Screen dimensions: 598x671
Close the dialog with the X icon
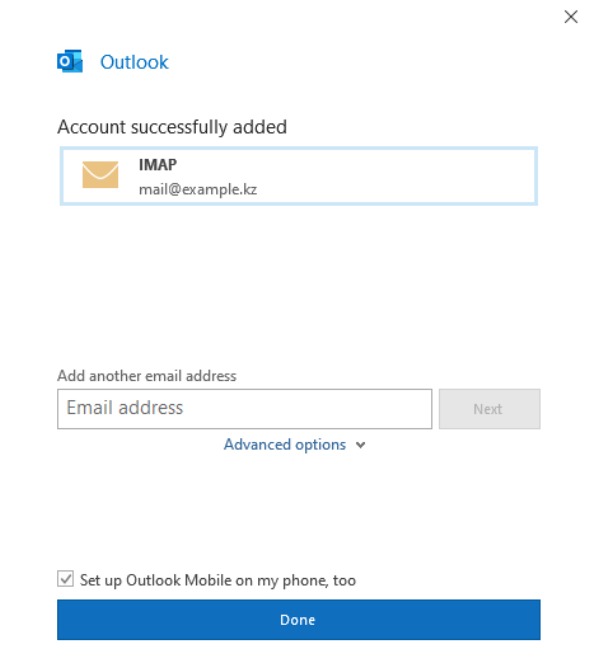click(x=571, y=17)
